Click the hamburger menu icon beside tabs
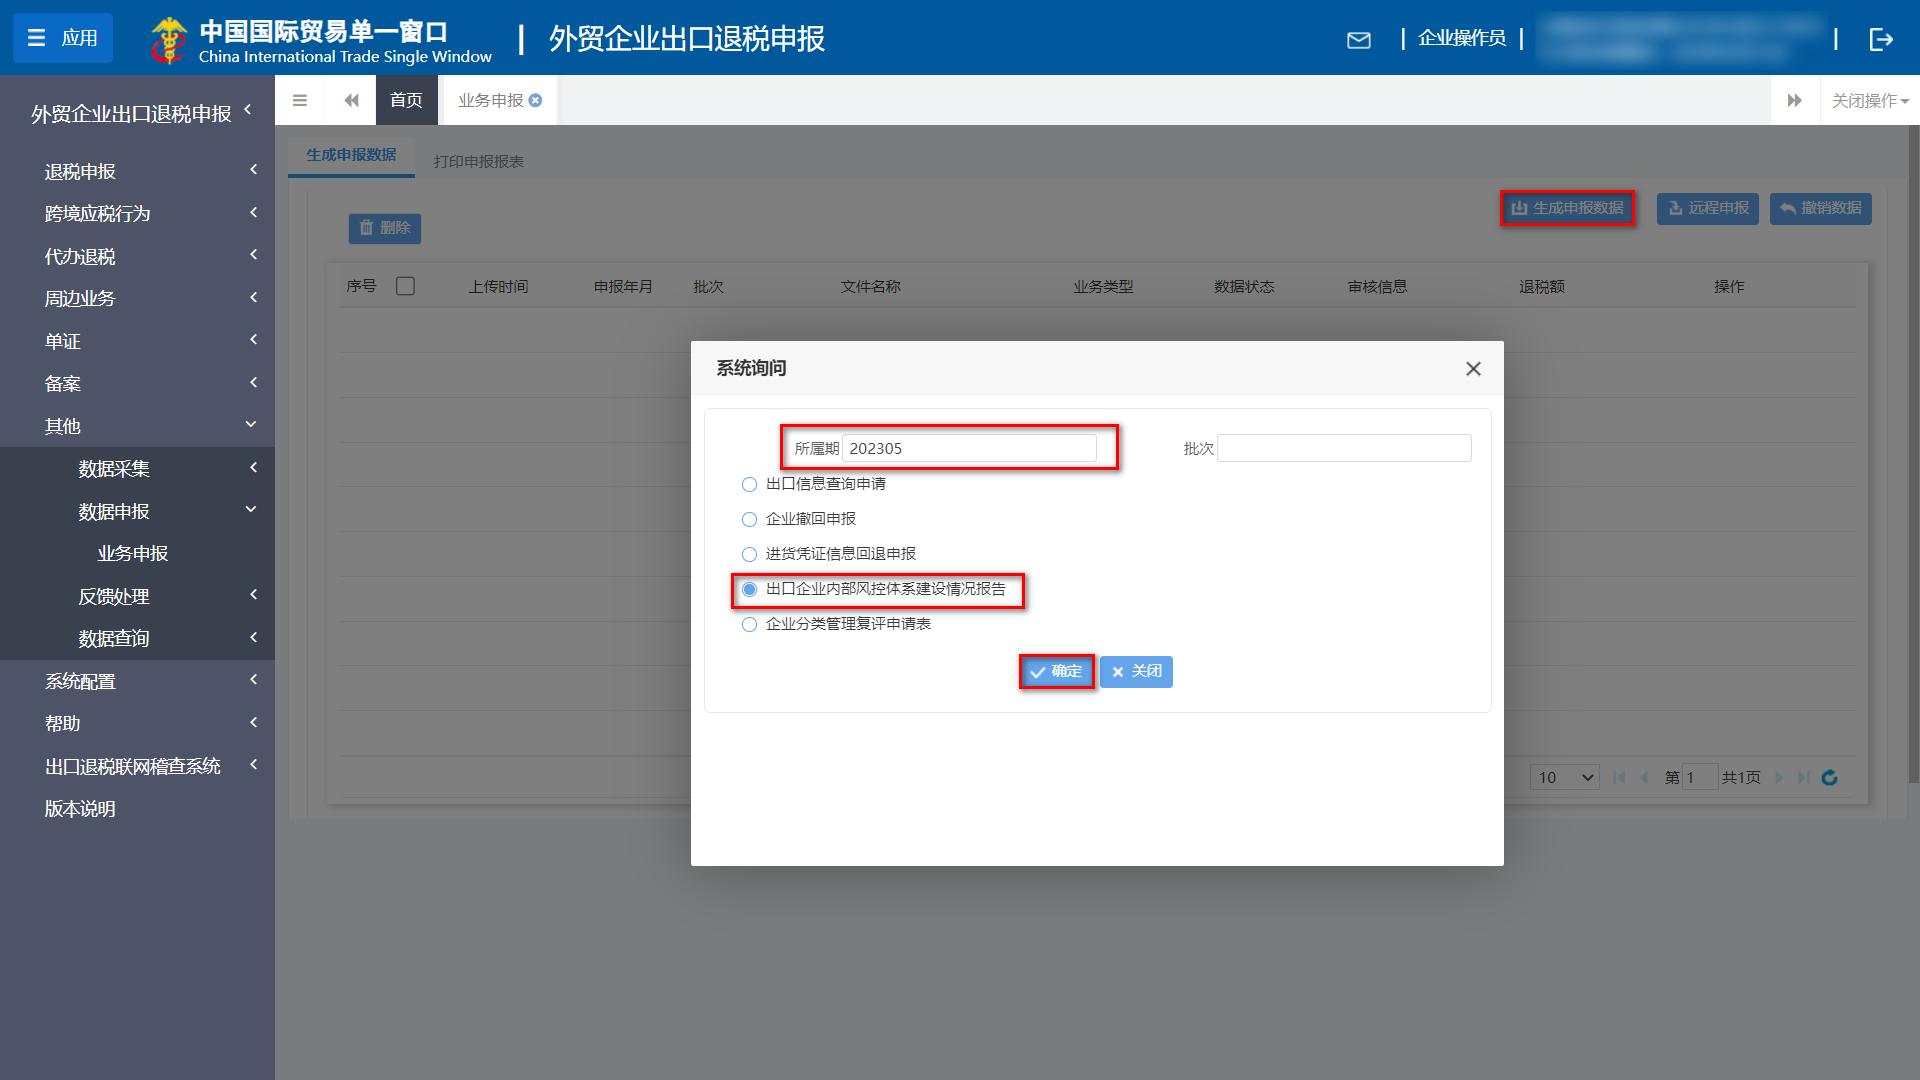This screenshot has width=1920, height=1080. (299, 100)
